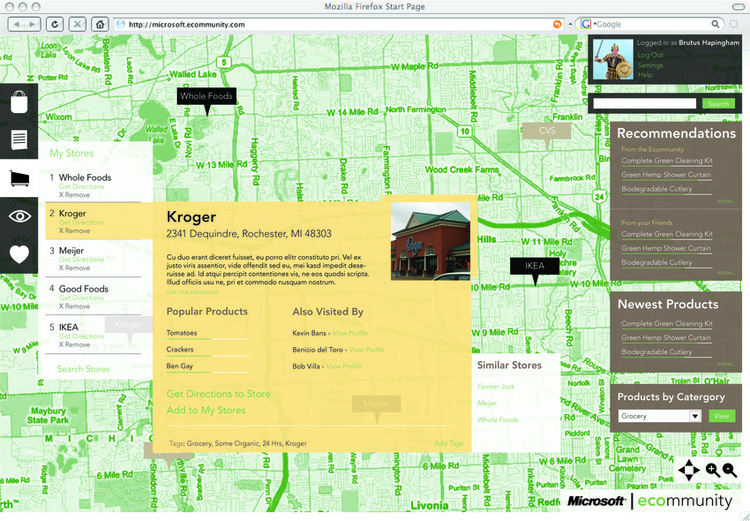
Task: Select Whole Foods in My Stores
Action: pos(85,177)
